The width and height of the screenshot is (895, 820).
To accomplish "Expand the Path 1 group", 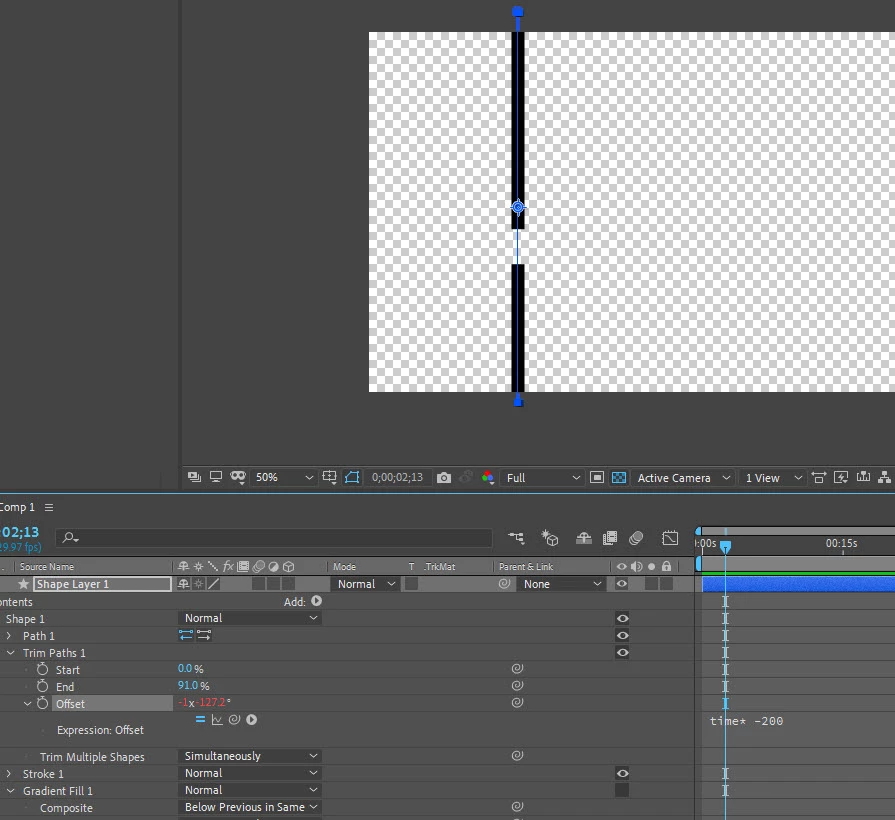I will 9,635.
